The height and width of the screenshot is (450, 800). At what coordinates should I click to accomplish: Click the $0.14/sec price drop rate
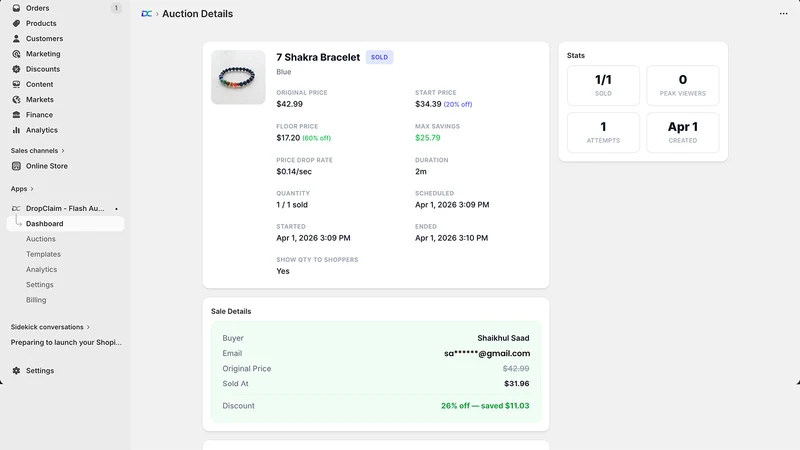pos(294,171)
